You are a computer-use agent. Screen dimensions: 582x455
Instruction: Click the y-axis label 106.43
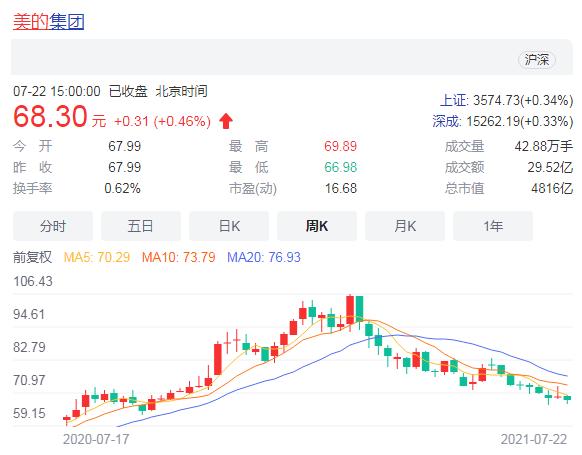tap(33, 281)
